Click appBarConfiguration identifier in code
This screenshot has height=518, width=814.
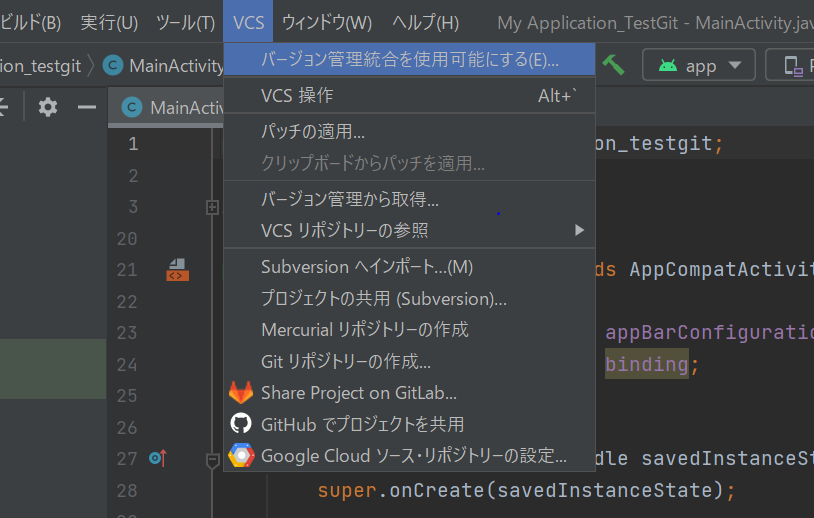click(710, 332)
